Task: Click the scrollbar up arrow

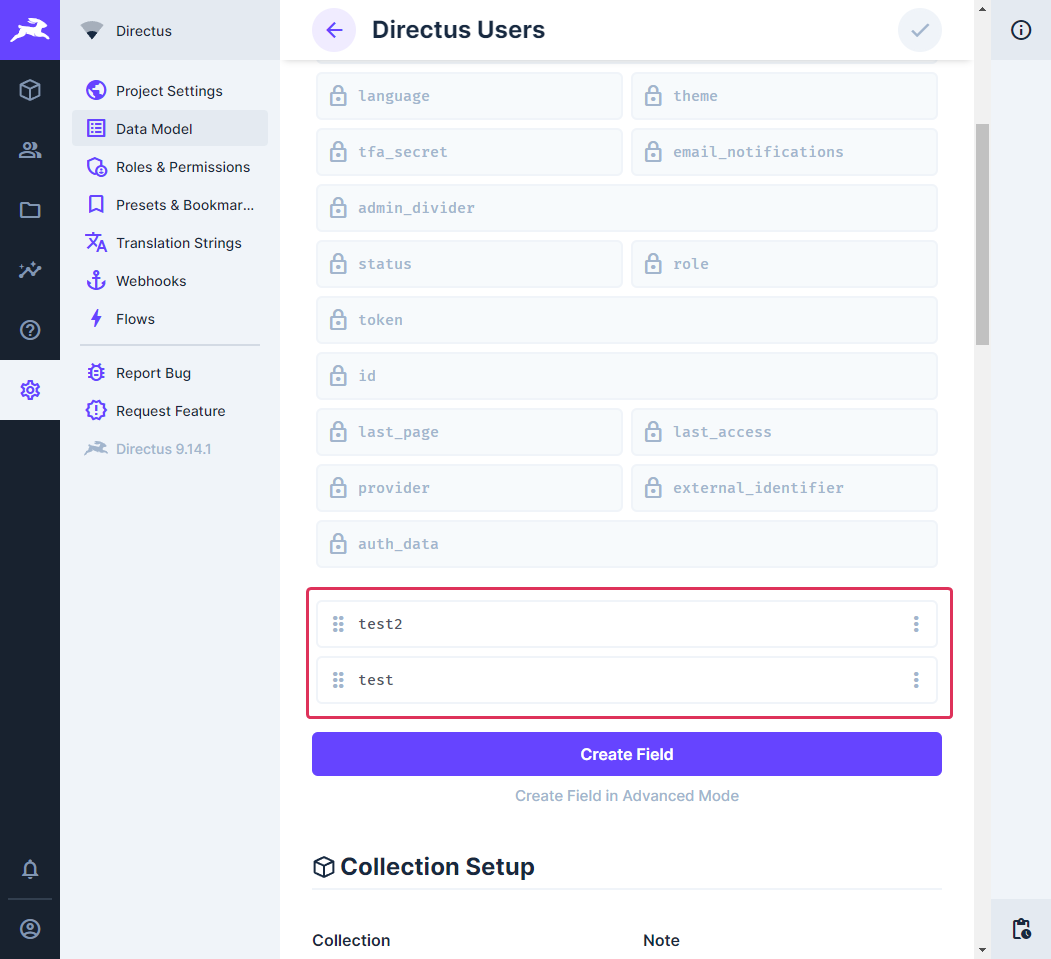Action: tap(982, 9)
